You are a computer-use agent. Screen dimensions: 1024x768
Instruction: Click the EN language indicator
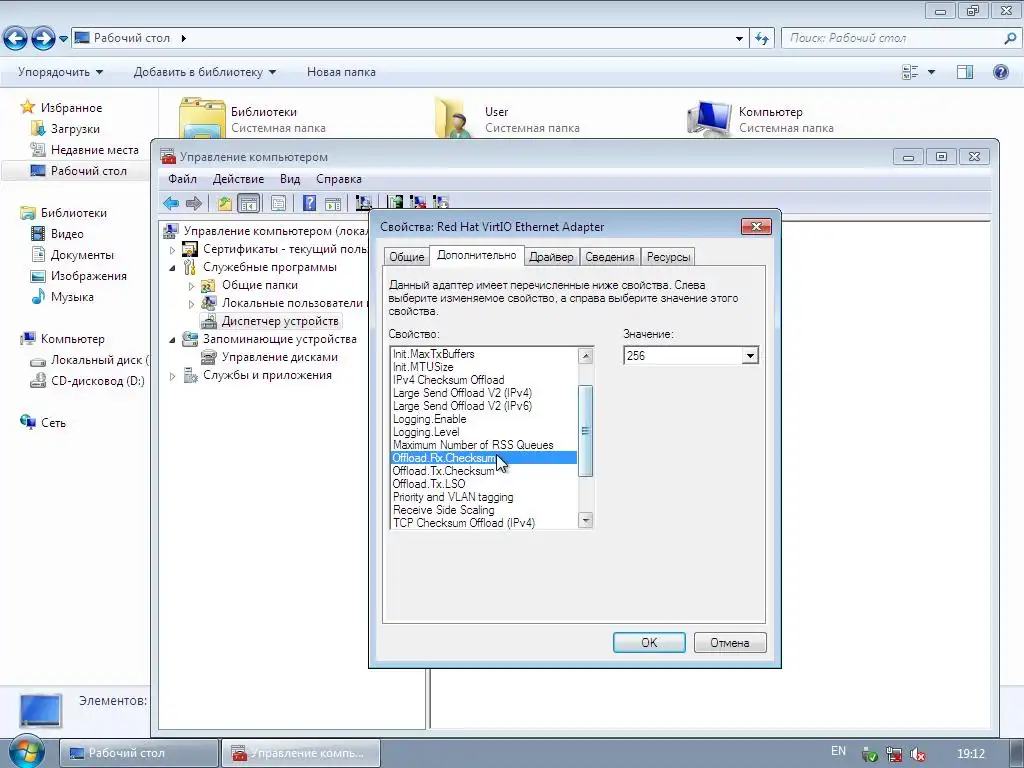(x=839, y=751)
